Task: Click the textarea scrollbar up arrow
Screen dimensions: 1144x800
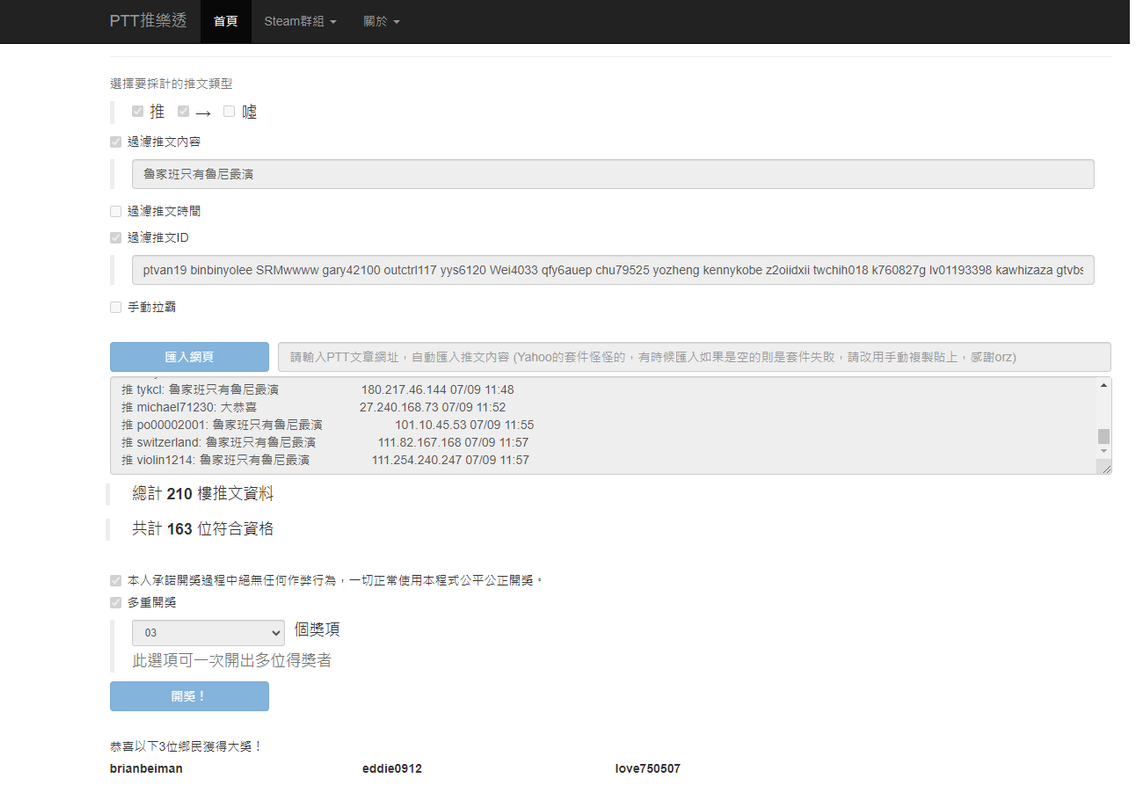Action: tap(1104, 385)
